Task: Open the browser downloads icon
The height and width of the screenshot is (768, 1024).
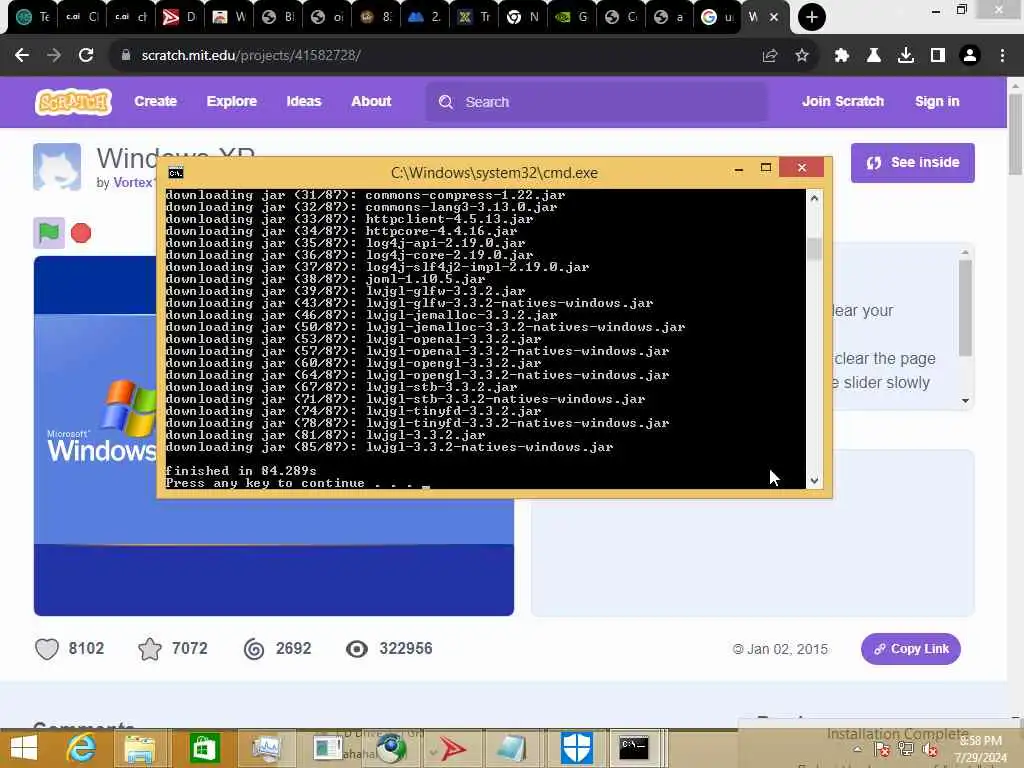Action: (906, 56)
